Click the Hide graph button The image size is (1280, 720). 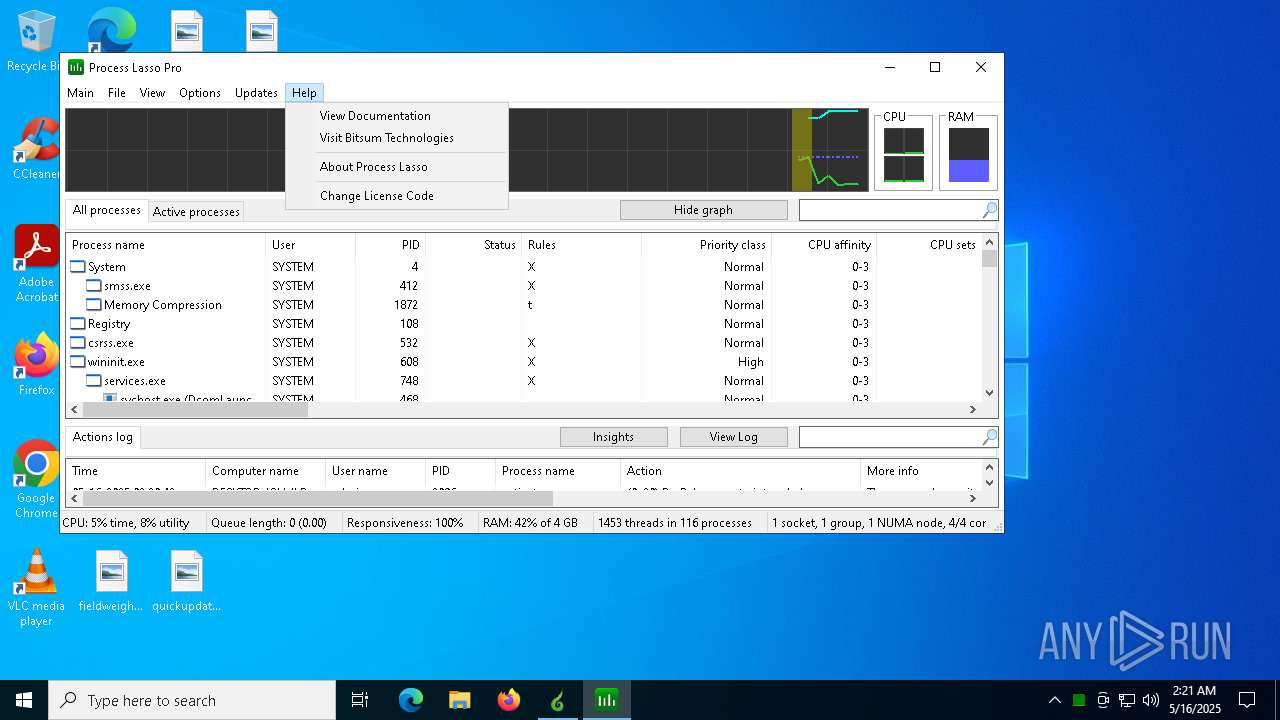coord(703,210)
